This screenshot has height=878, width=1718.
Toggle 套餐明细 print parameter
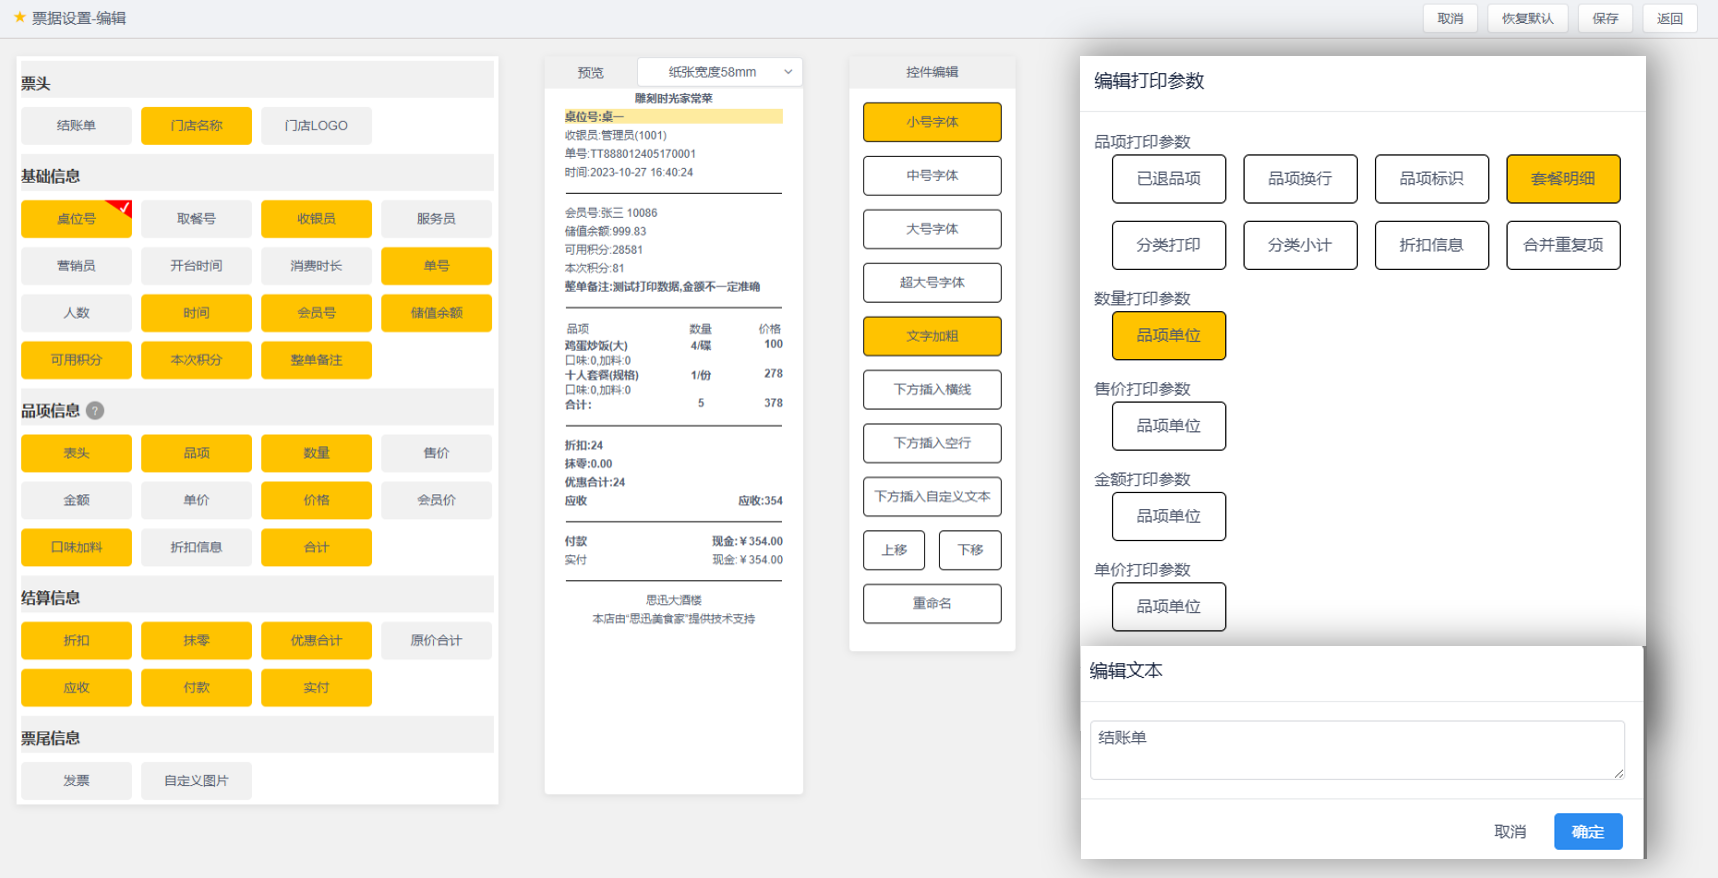coord(1563,179)
